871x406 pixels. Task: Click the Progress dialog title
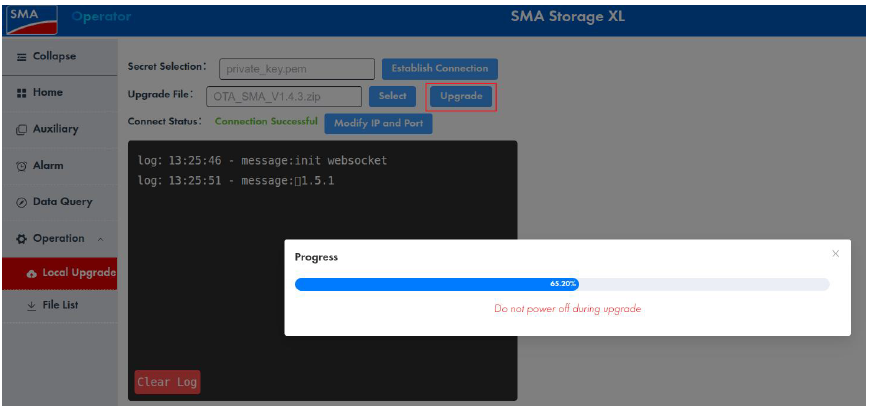[316, 257]
